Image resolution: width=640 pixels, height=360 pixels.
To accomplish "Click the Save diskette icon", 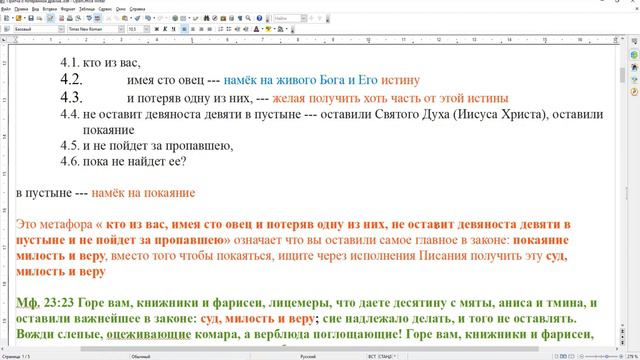I will (31, 18).
